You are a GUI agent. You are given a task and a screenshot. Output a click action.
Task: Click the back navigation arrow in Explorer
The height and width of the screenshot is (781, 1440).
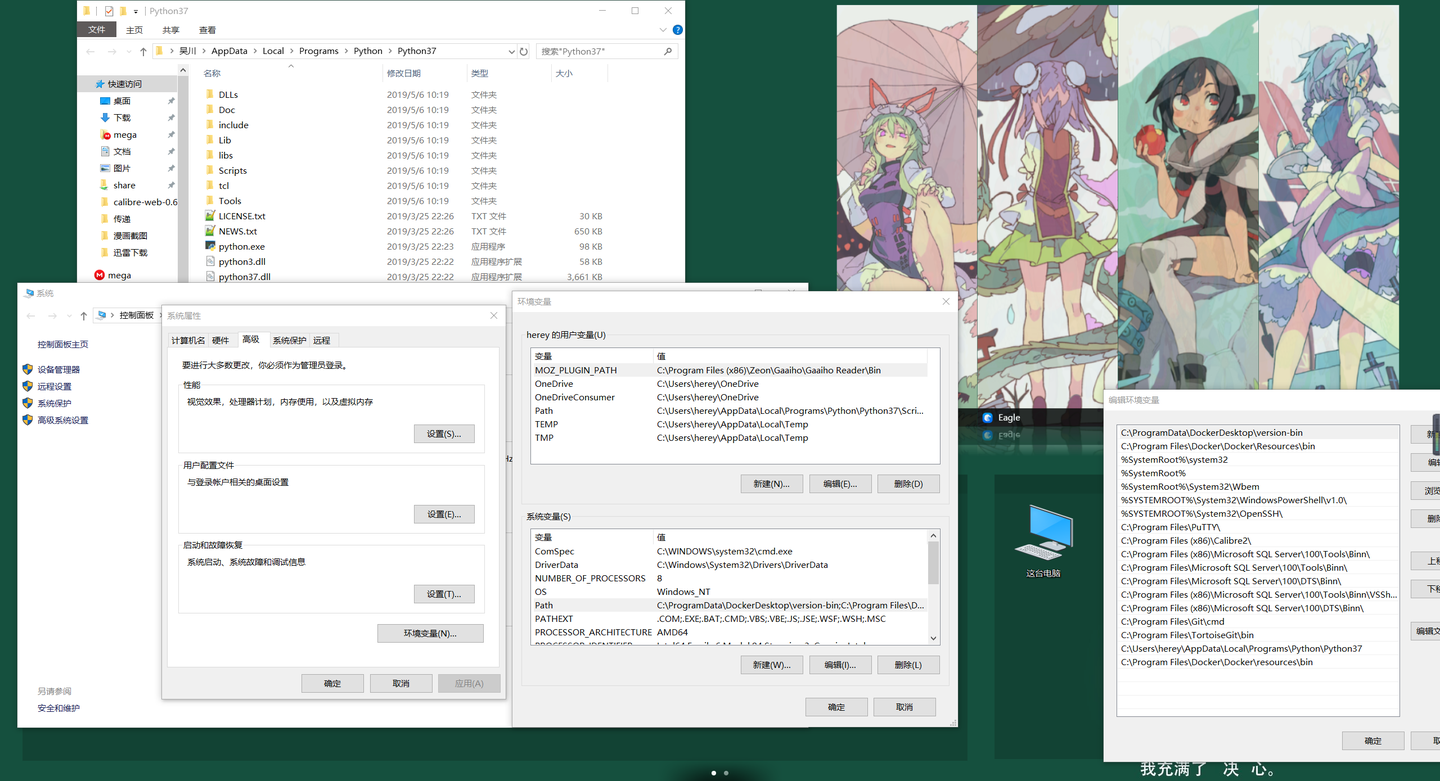pyautogui.click(x=90, y=50)
